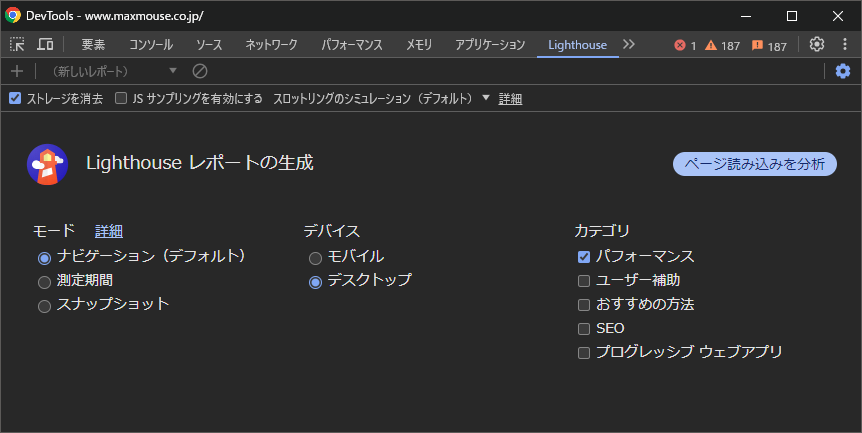Viewport: 862px width, 433px height.
Task: Click the orange issues count icon
Action: [x=758, y=45]
